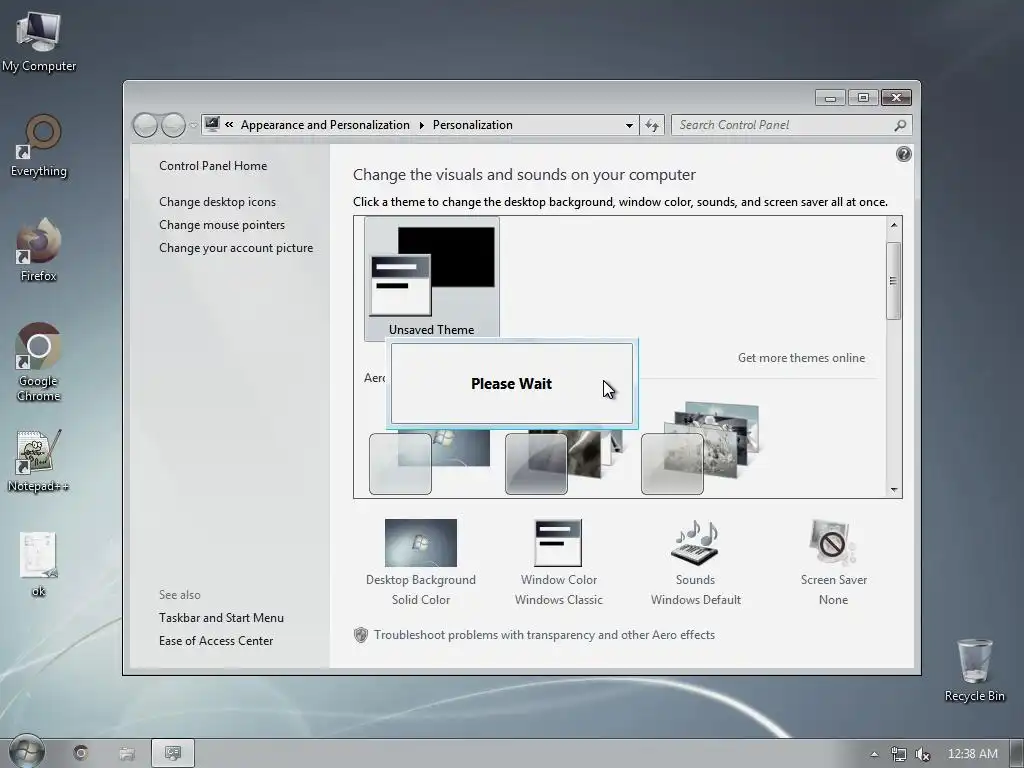Click the muted volume tray icon
Viewport: 1024px width, 768px height.
[x=922, y=754]
